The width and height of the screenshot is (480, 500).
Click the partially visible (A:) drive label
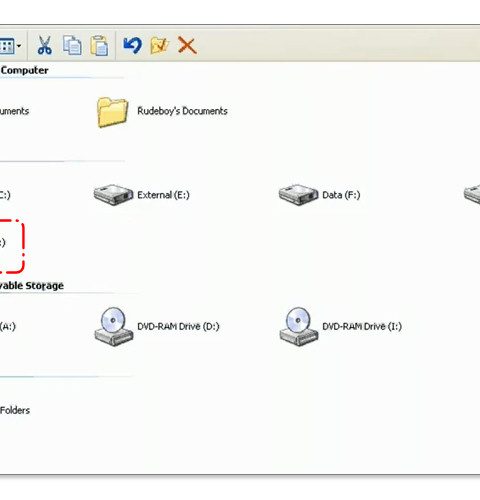click(8, 326)
